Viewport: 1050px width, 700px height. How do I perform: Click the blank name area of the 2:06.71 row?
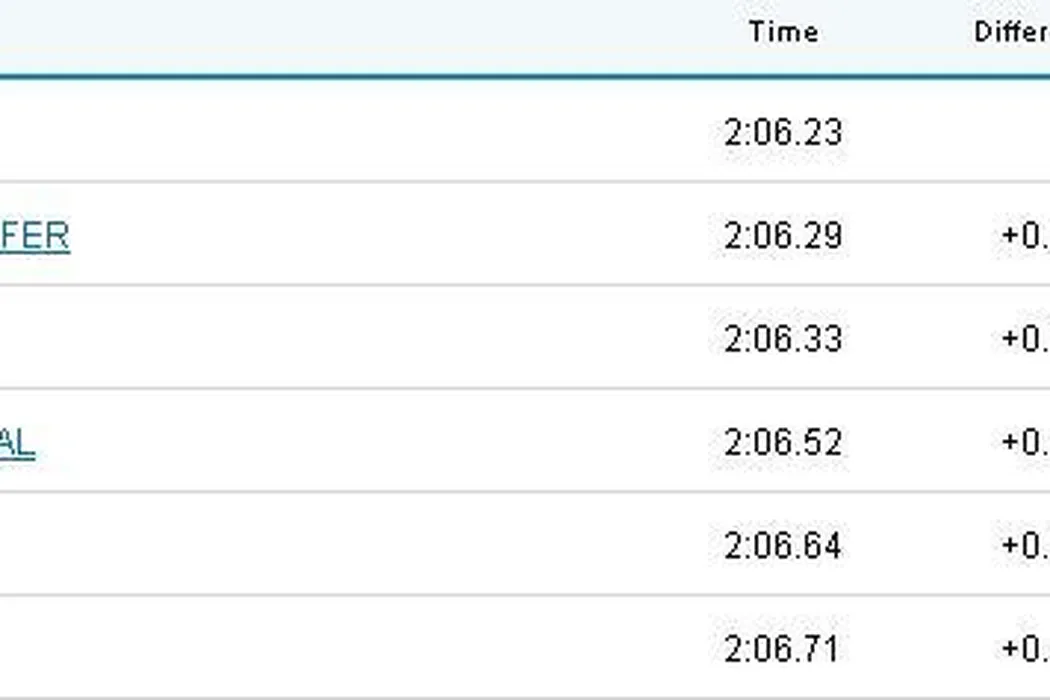300,649
